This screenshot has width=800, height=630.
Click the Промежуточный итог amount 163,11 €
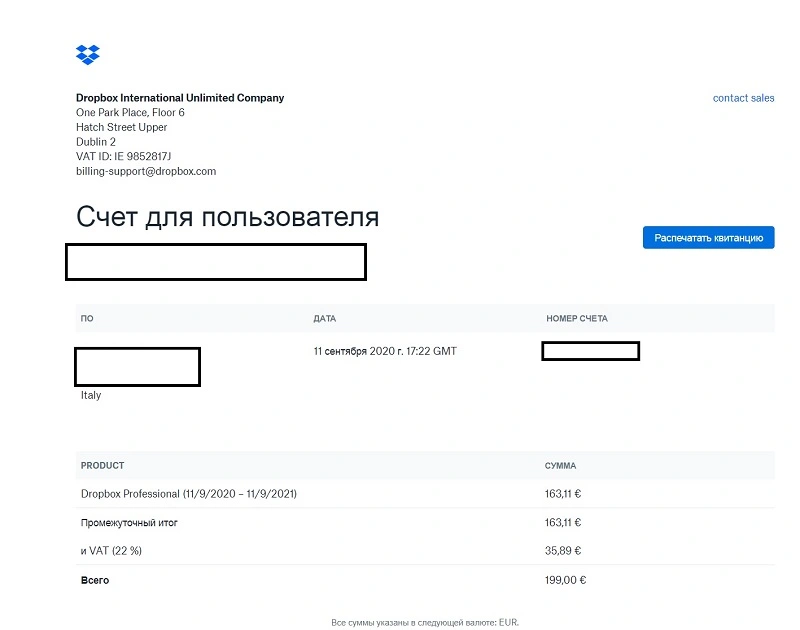coord(563,522)
